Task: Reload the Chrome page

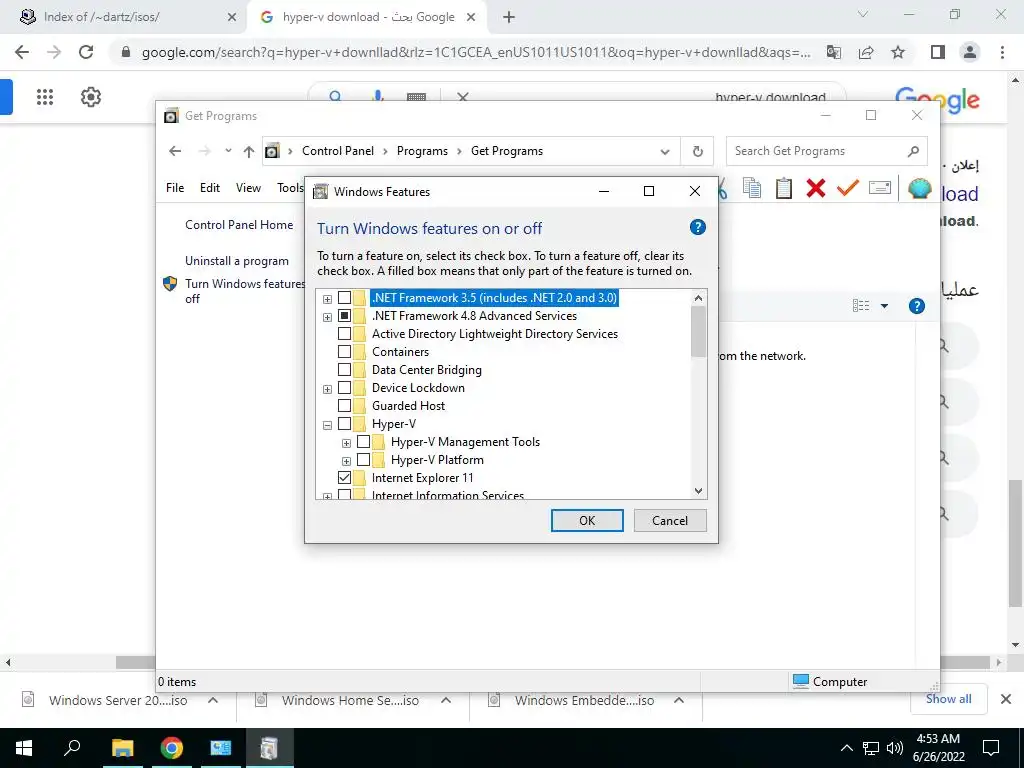Action: click(86, 52)
